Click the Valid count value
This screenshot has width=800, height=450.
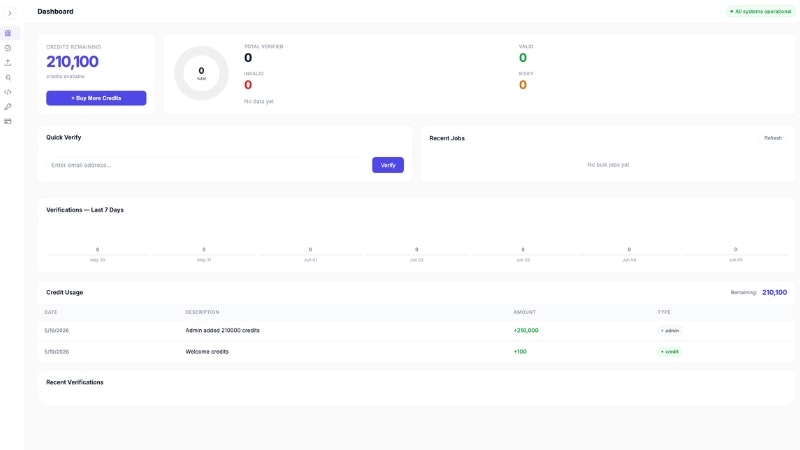pyautogui.click(x=523, y=58)
